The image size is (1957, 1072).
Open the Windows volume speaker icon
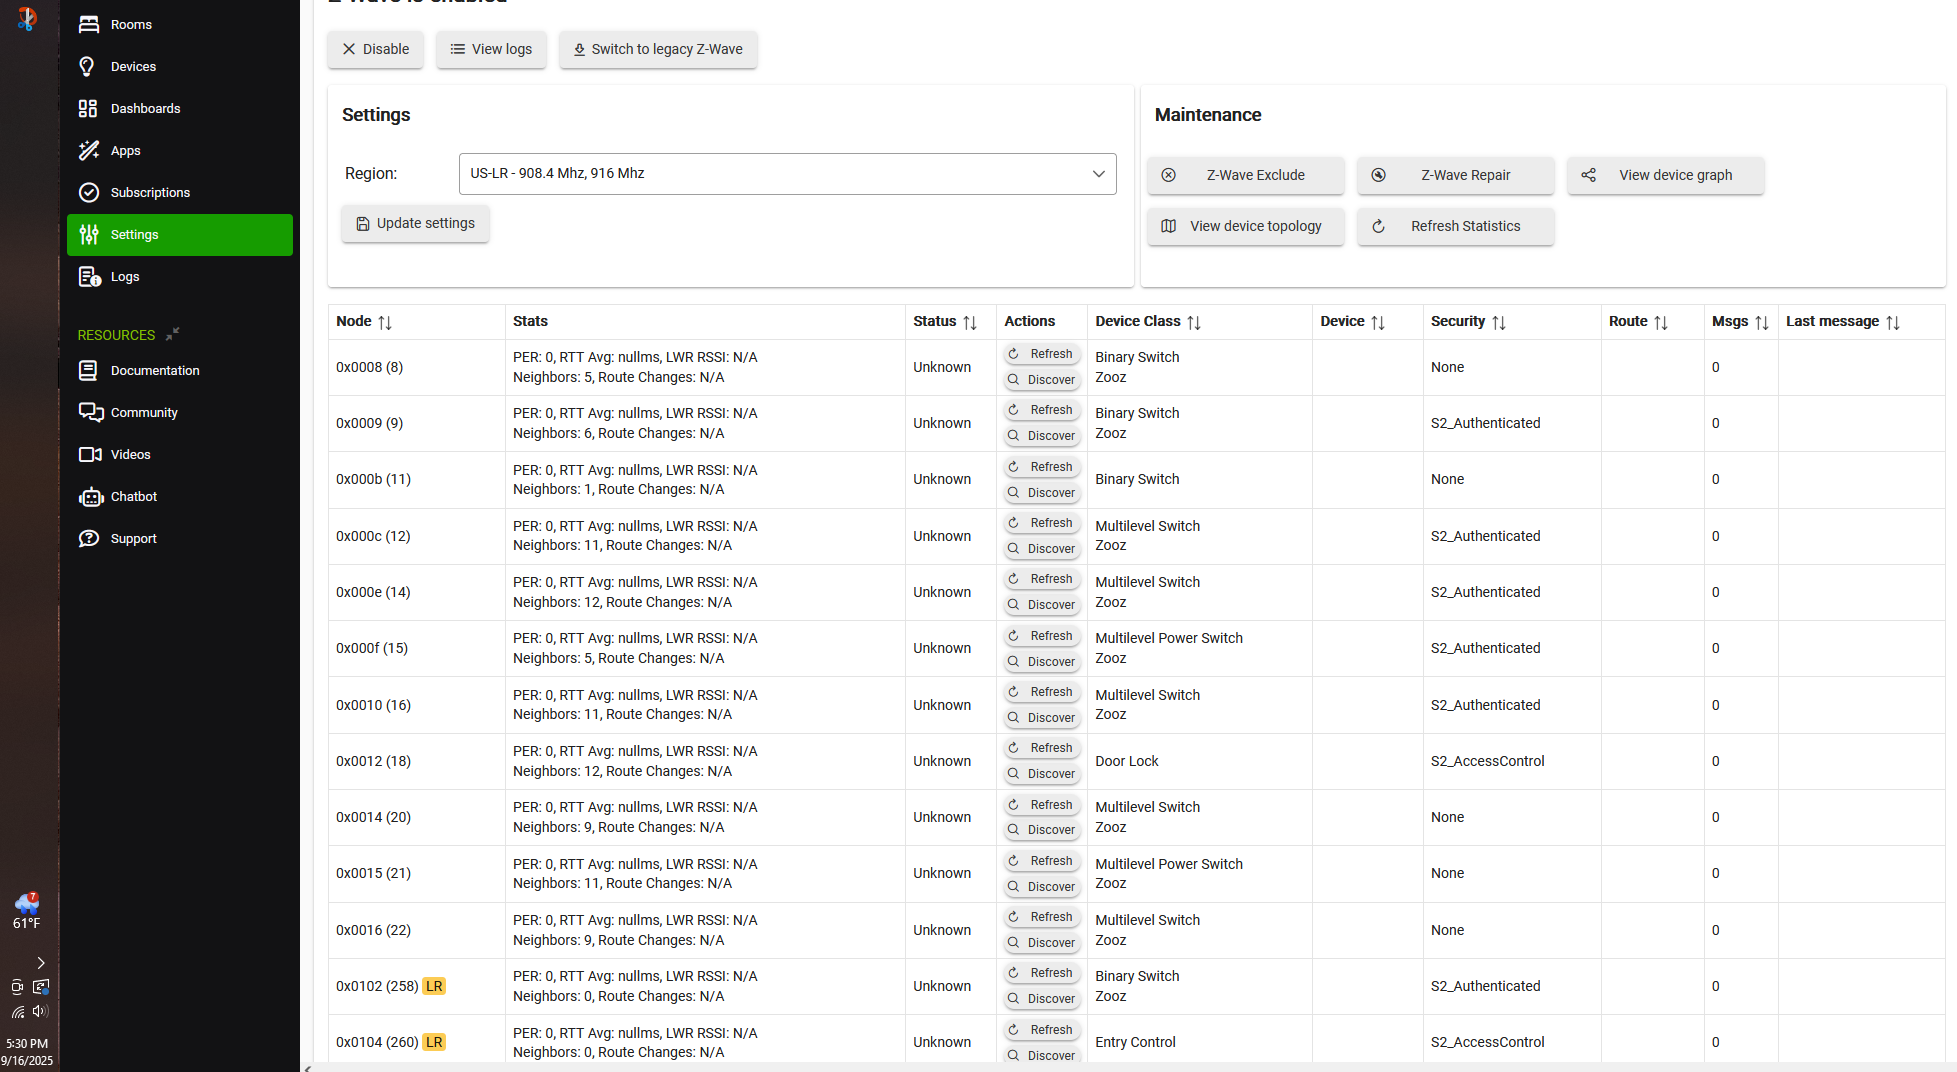[x=40, y=1011]
